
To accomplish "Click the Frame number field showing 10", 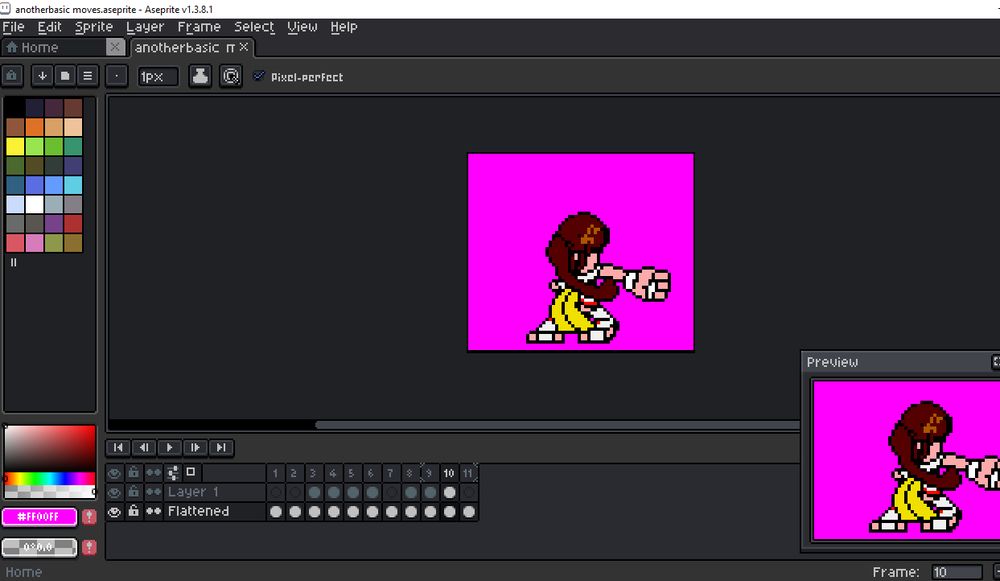I will [957, 572].
